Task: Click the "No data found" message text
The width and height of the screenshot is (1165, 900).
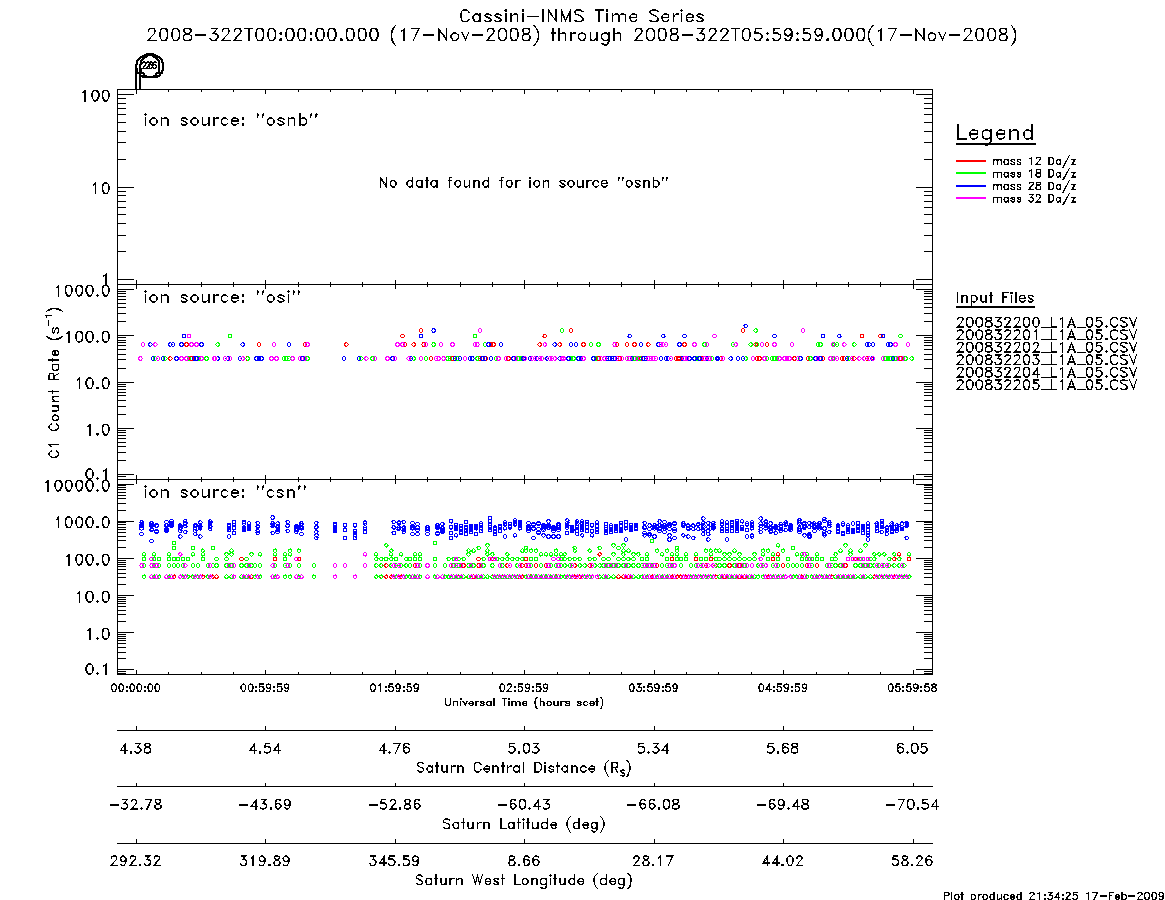Action: [x=524, y=183]
